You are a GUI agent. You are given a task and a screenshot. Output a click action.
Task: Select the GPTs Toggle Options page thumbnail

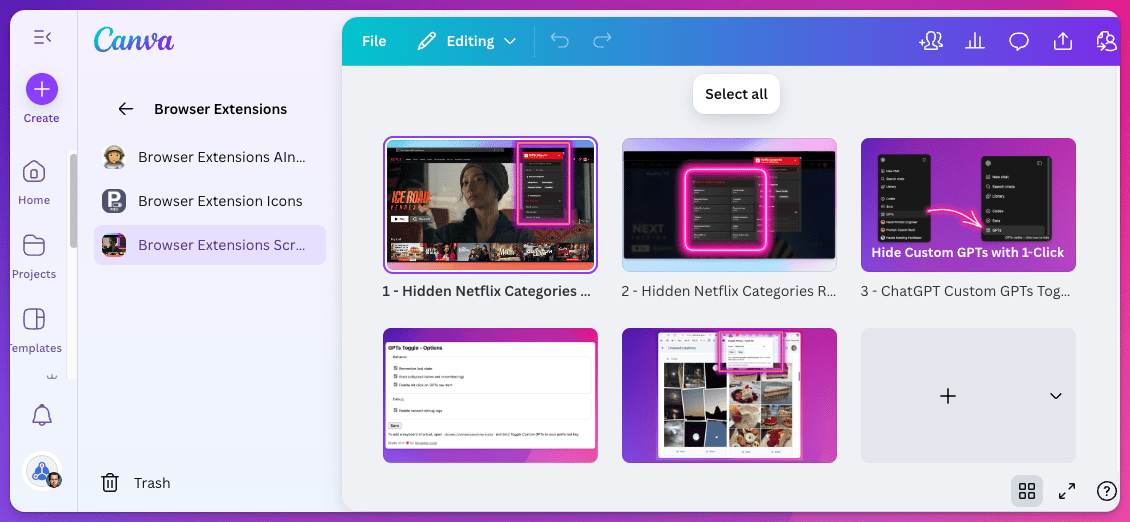point(490,395)
